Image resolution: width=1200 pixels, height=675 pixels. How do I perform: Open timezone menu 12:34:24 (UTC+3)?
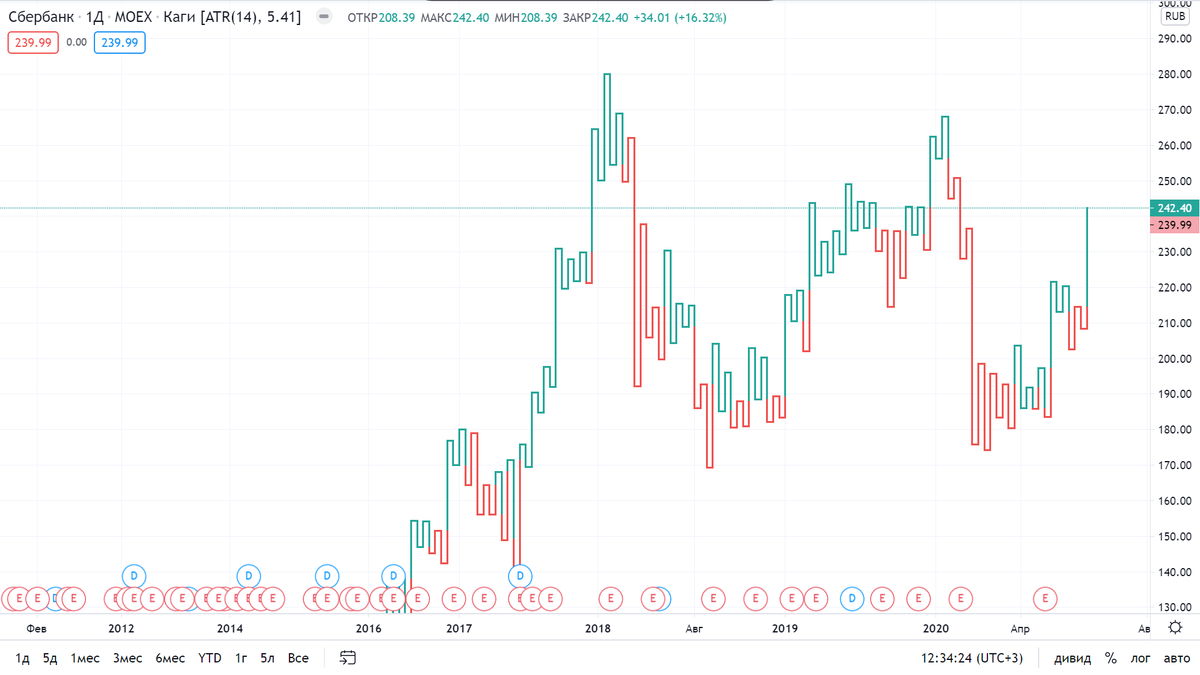(972, 659)
